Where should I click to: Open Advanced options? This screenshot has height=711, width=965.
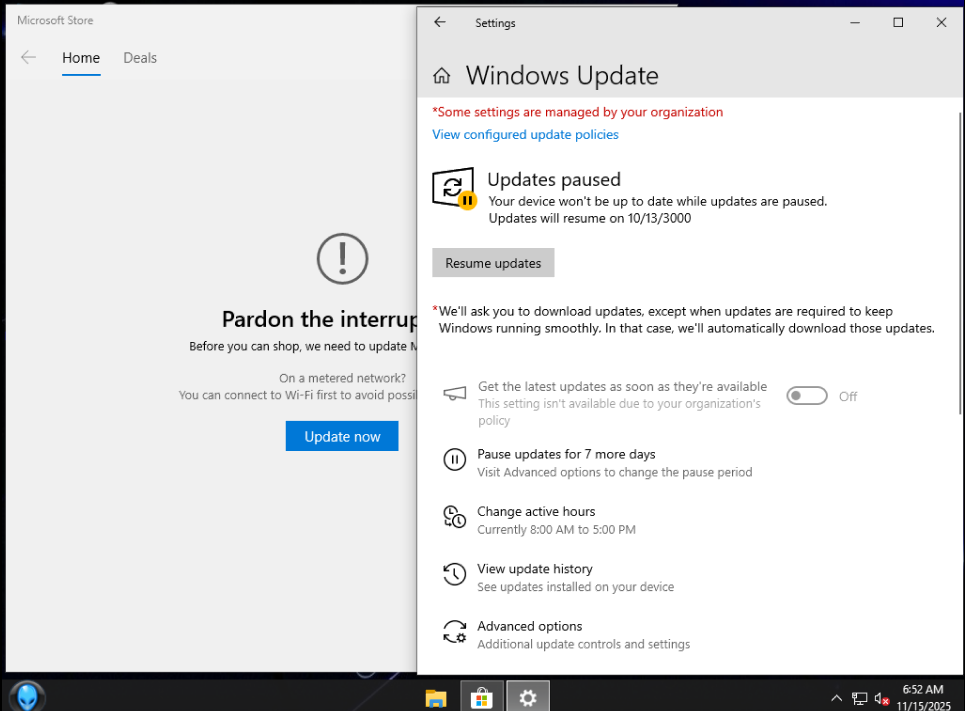(529, 626)
